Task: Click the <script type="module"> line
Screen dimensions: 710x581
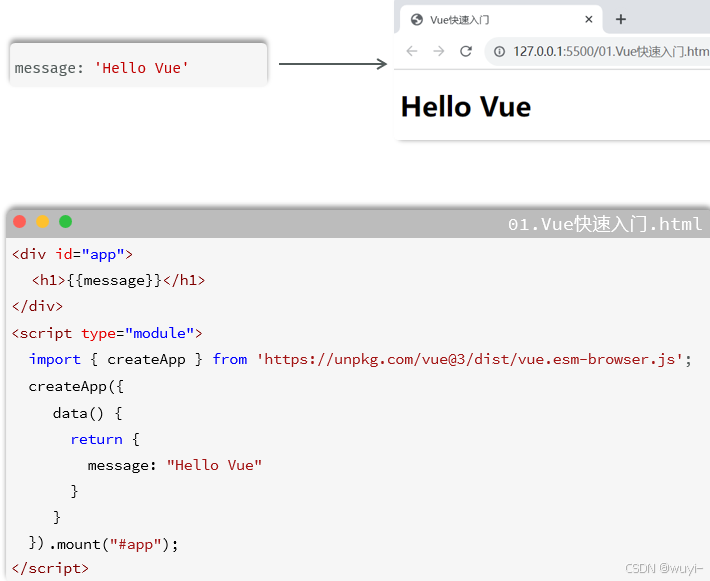Action: tap(107, 334)
